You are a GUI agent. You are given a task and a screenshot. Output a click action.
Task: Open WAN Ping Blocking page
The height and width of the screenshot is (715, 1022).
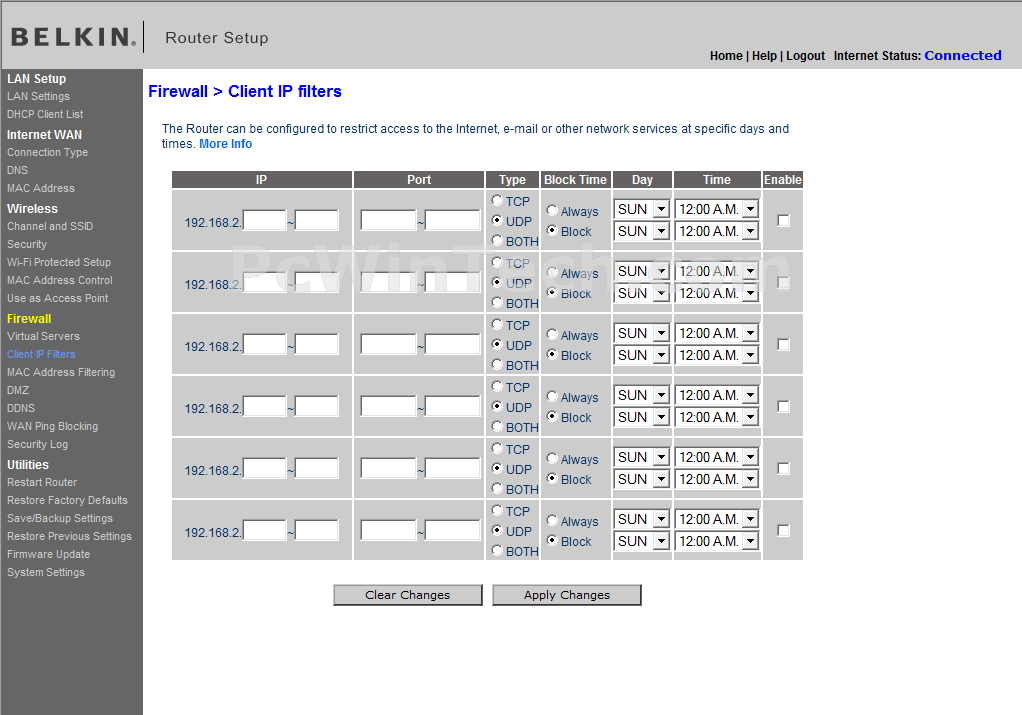[52, 426]
